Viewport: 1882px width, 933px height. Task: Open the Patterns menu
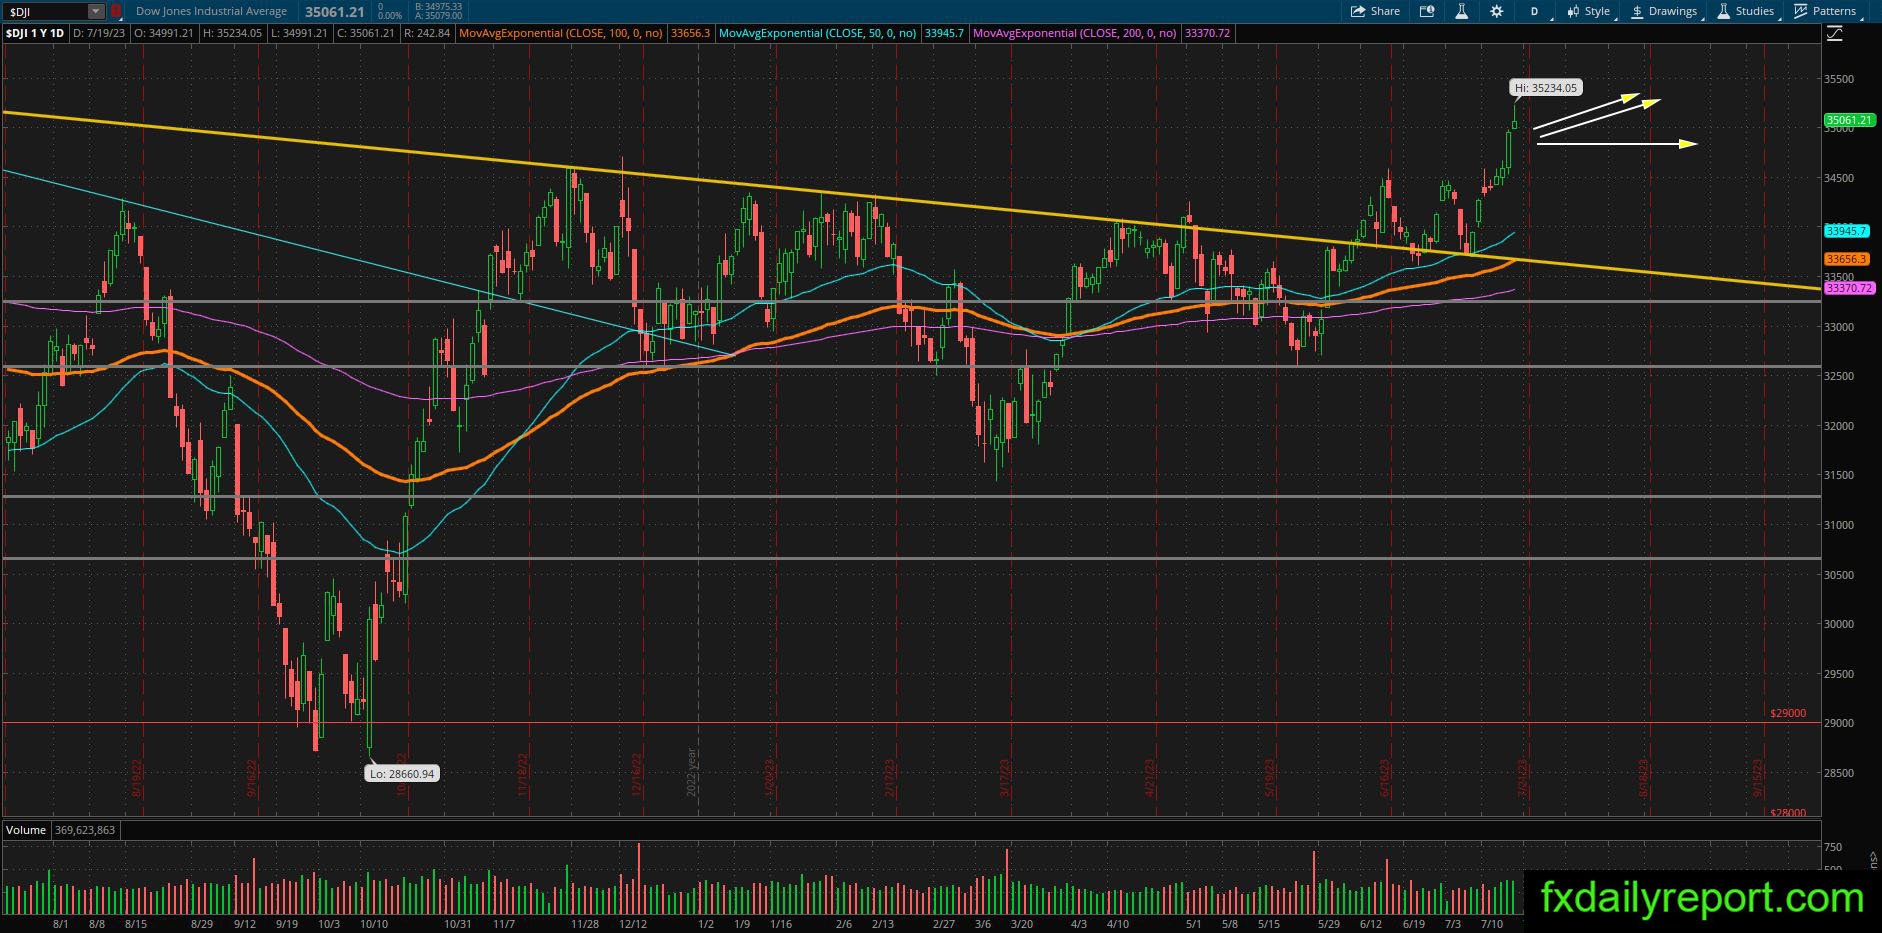(x=1826, y=11)
